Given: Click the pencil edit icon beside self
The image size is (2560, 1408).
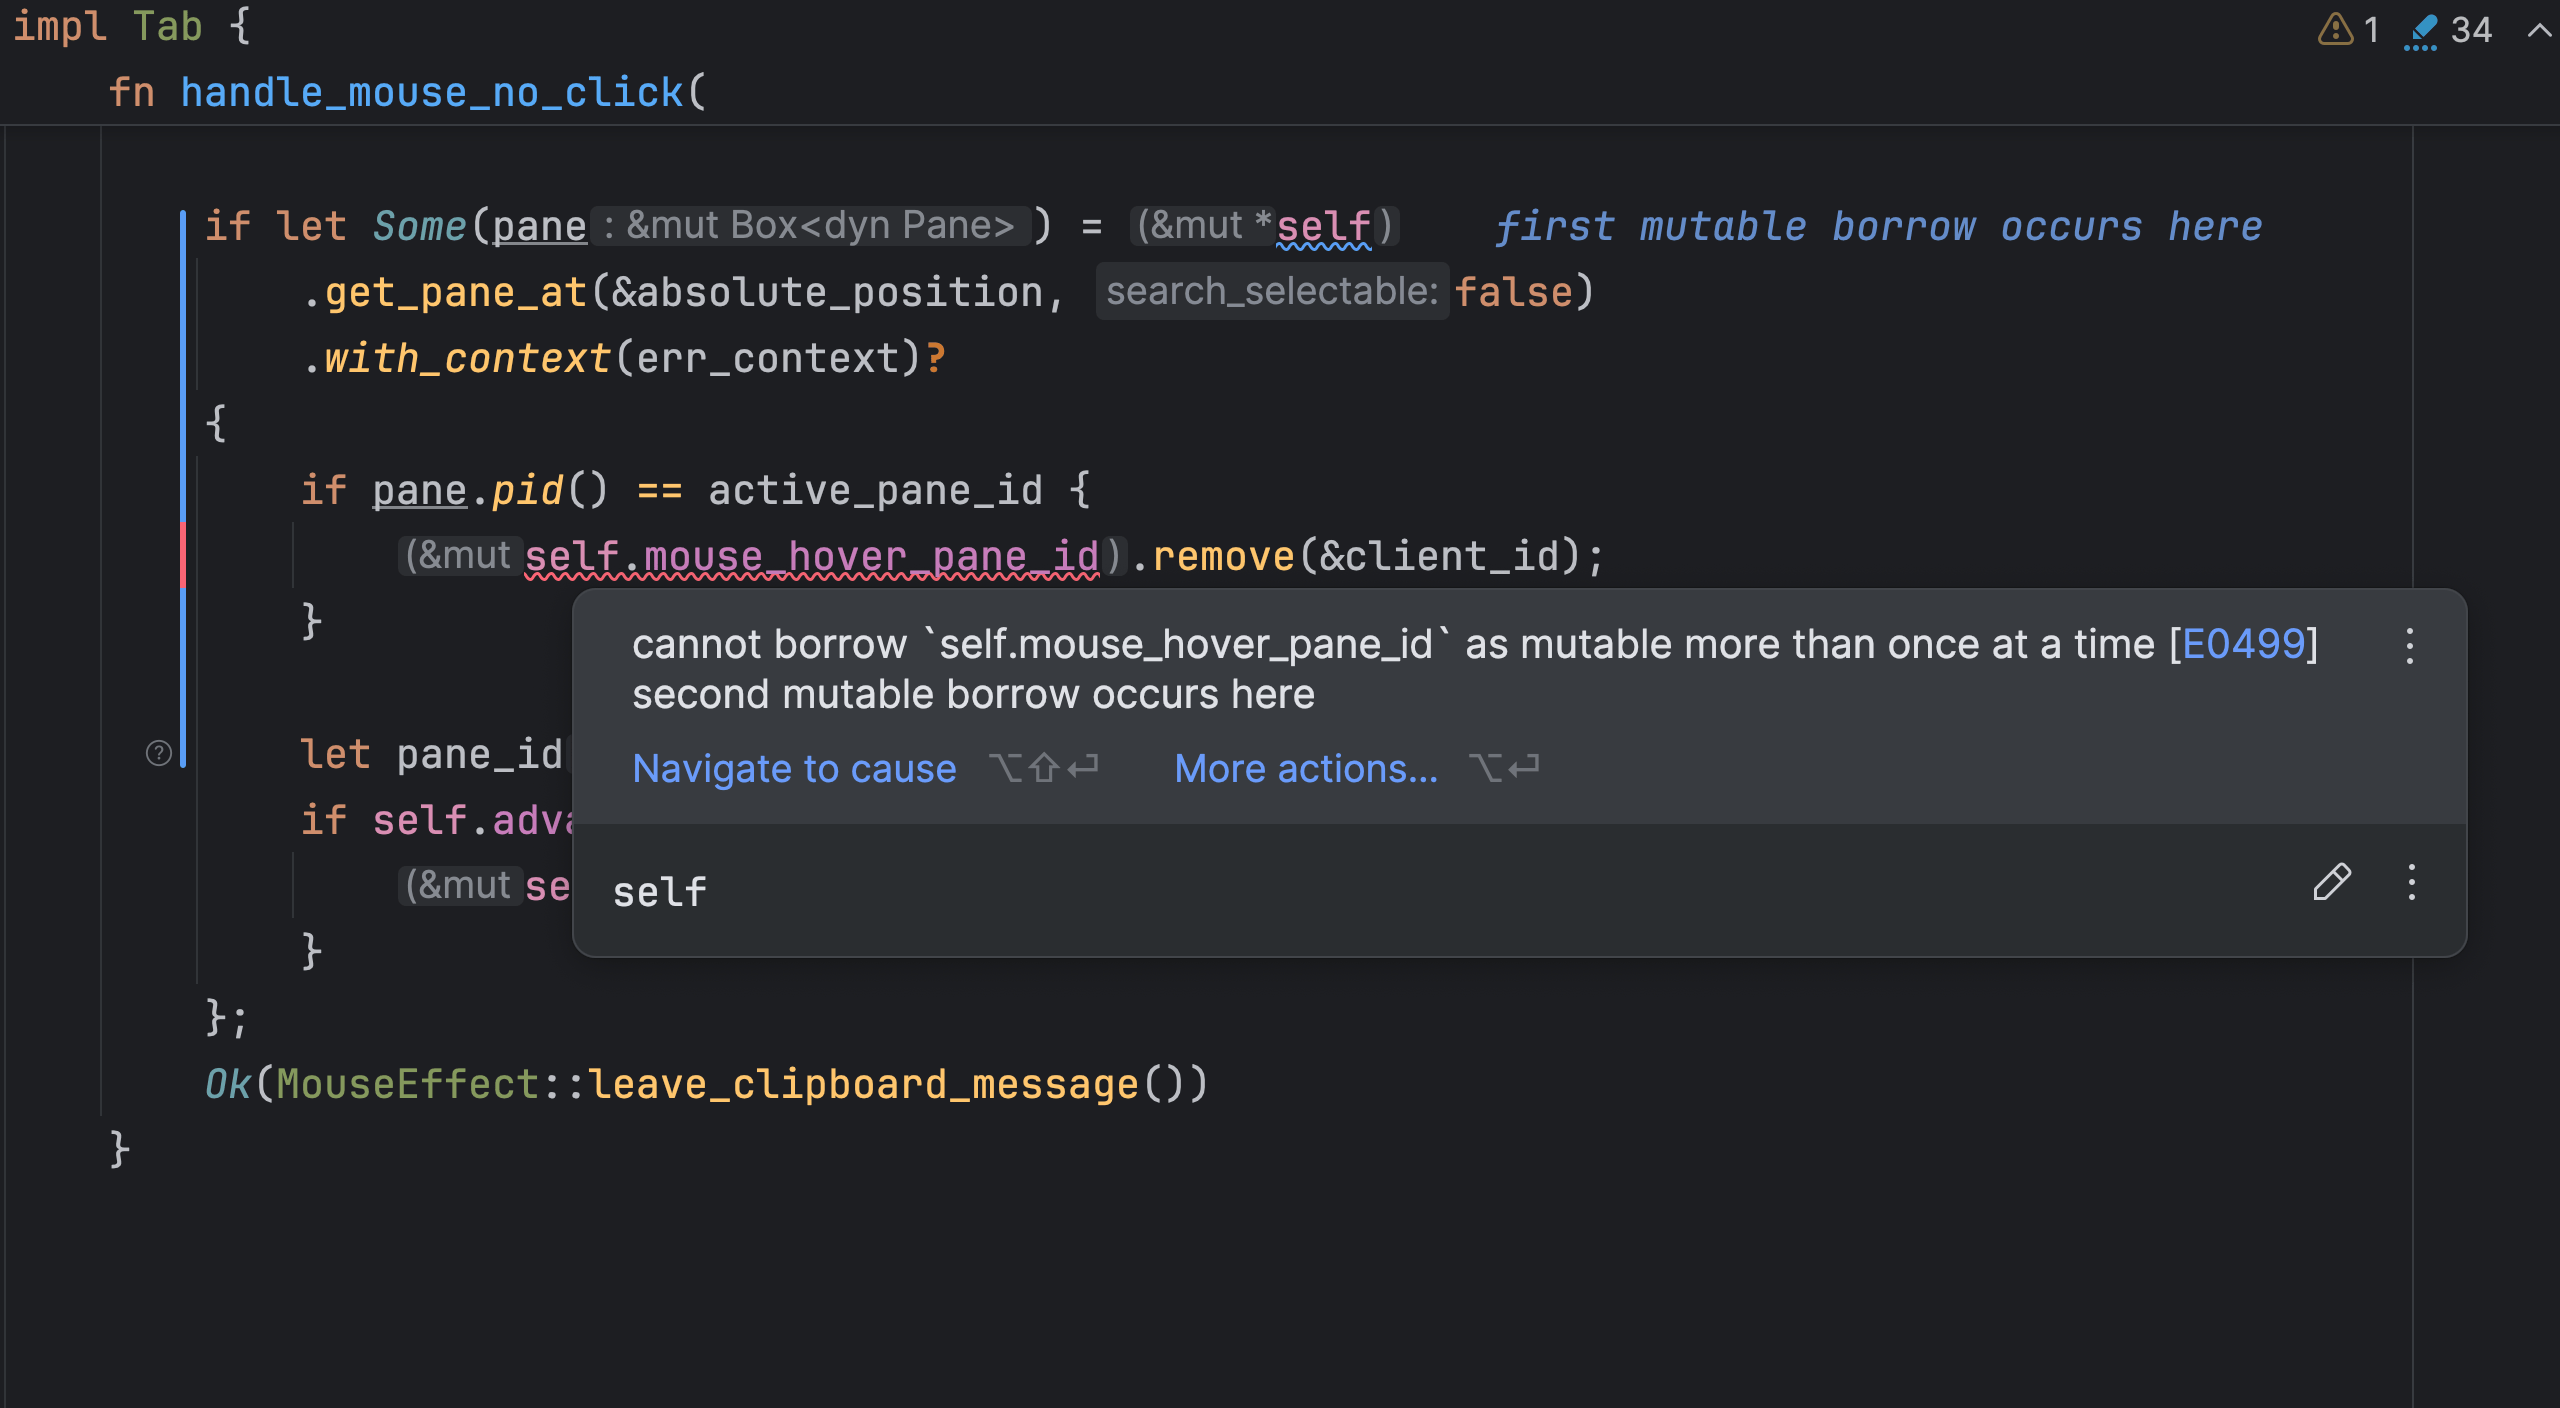Looking at the screenshot, I should pyautogui.click(x=2331, y=882).
